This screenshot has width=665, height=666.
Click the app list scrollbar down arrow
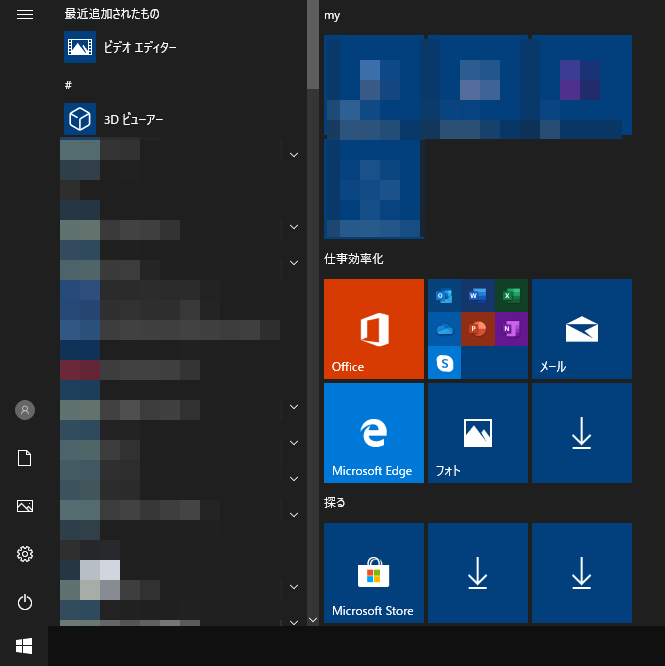click(313, 620)
